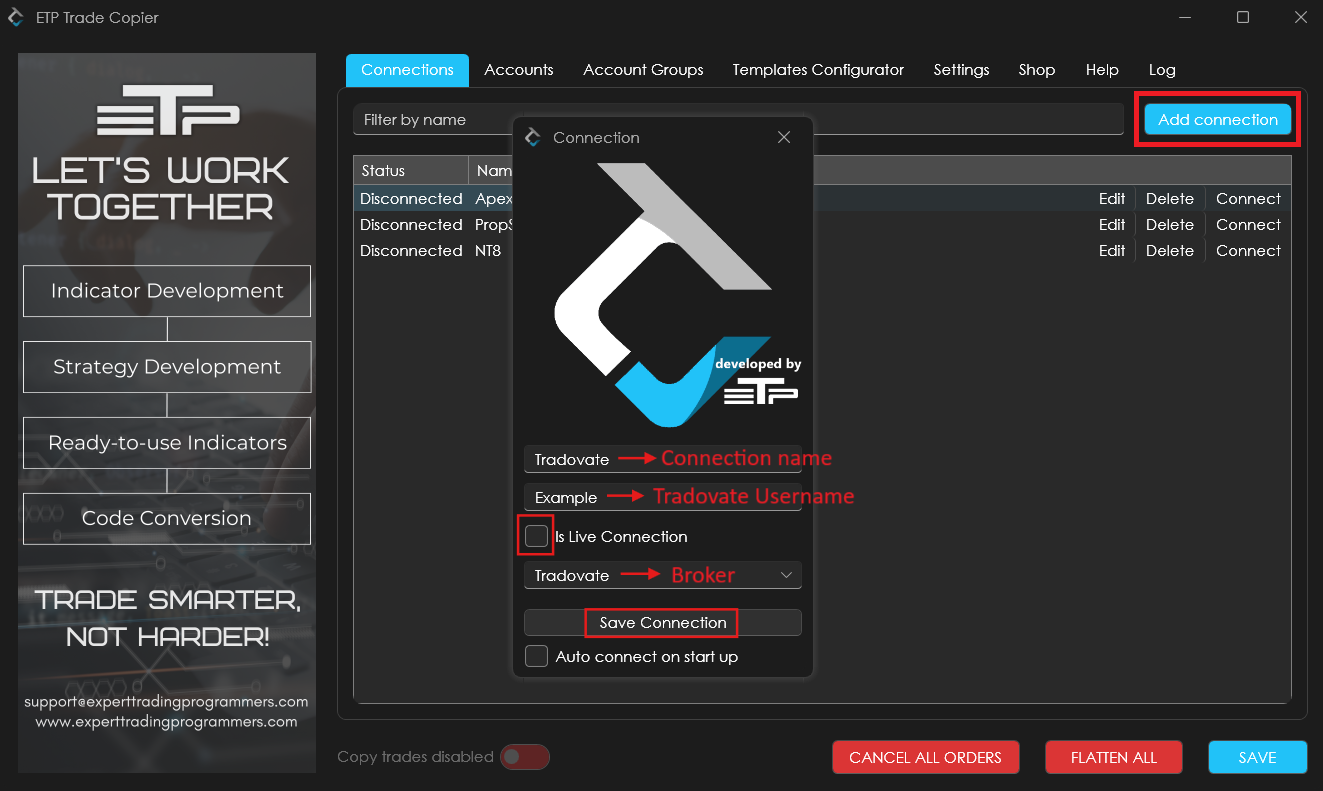Hit the red FLATTEN ALL button

click(1113, 757)
